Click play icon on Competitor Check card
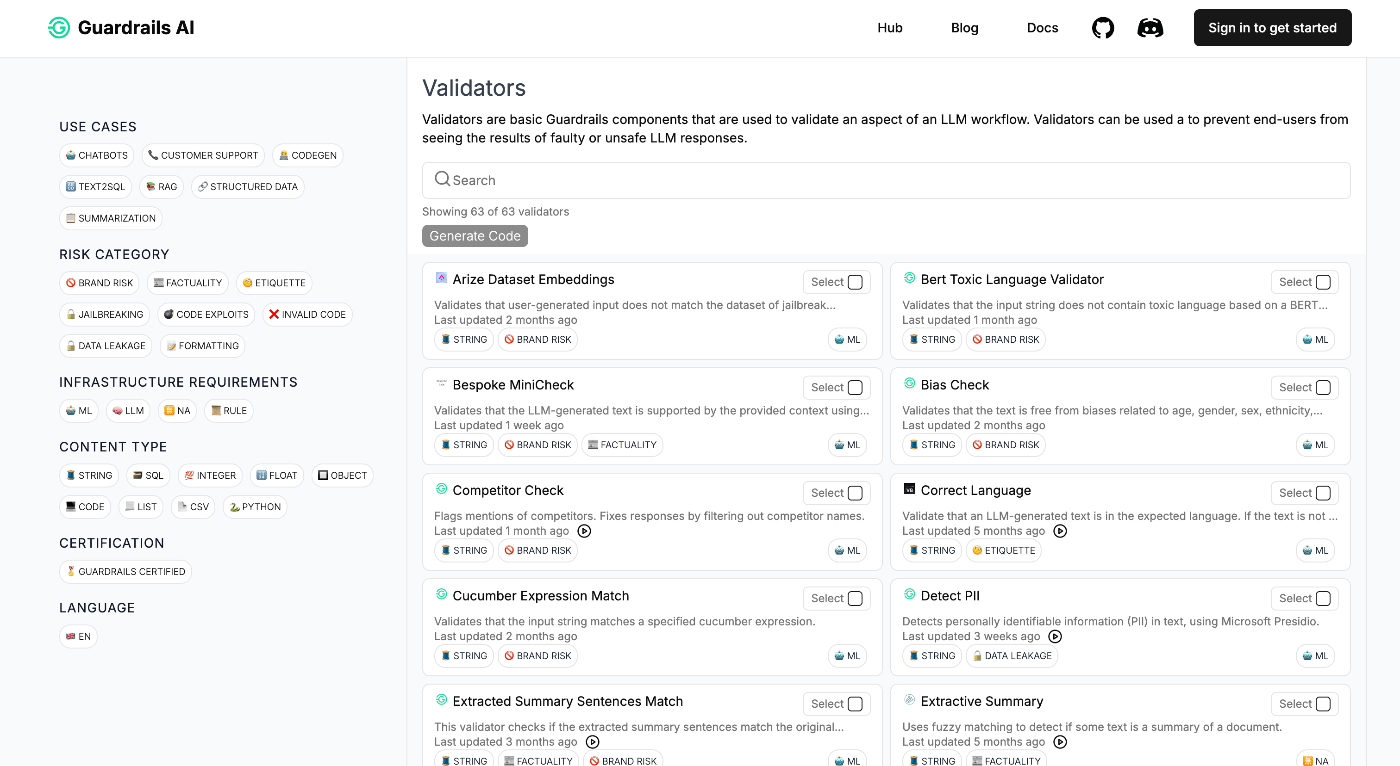The image size is (1400, 766). click(585, 531)
